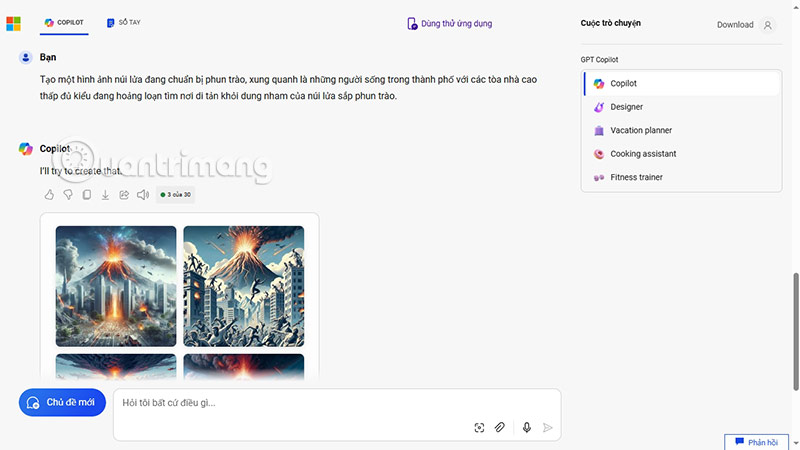Screen dimensions: 800x450
Task: Select Designer in the GPT Copilot list
Action: click(626, 107)
